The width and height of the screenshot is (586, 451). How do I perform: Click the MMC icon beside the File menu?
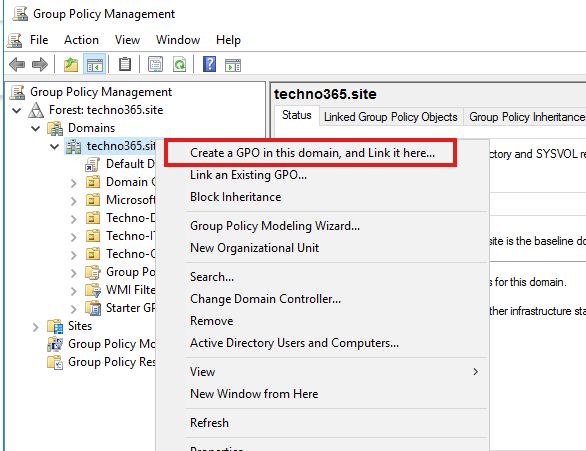(15, 40)
